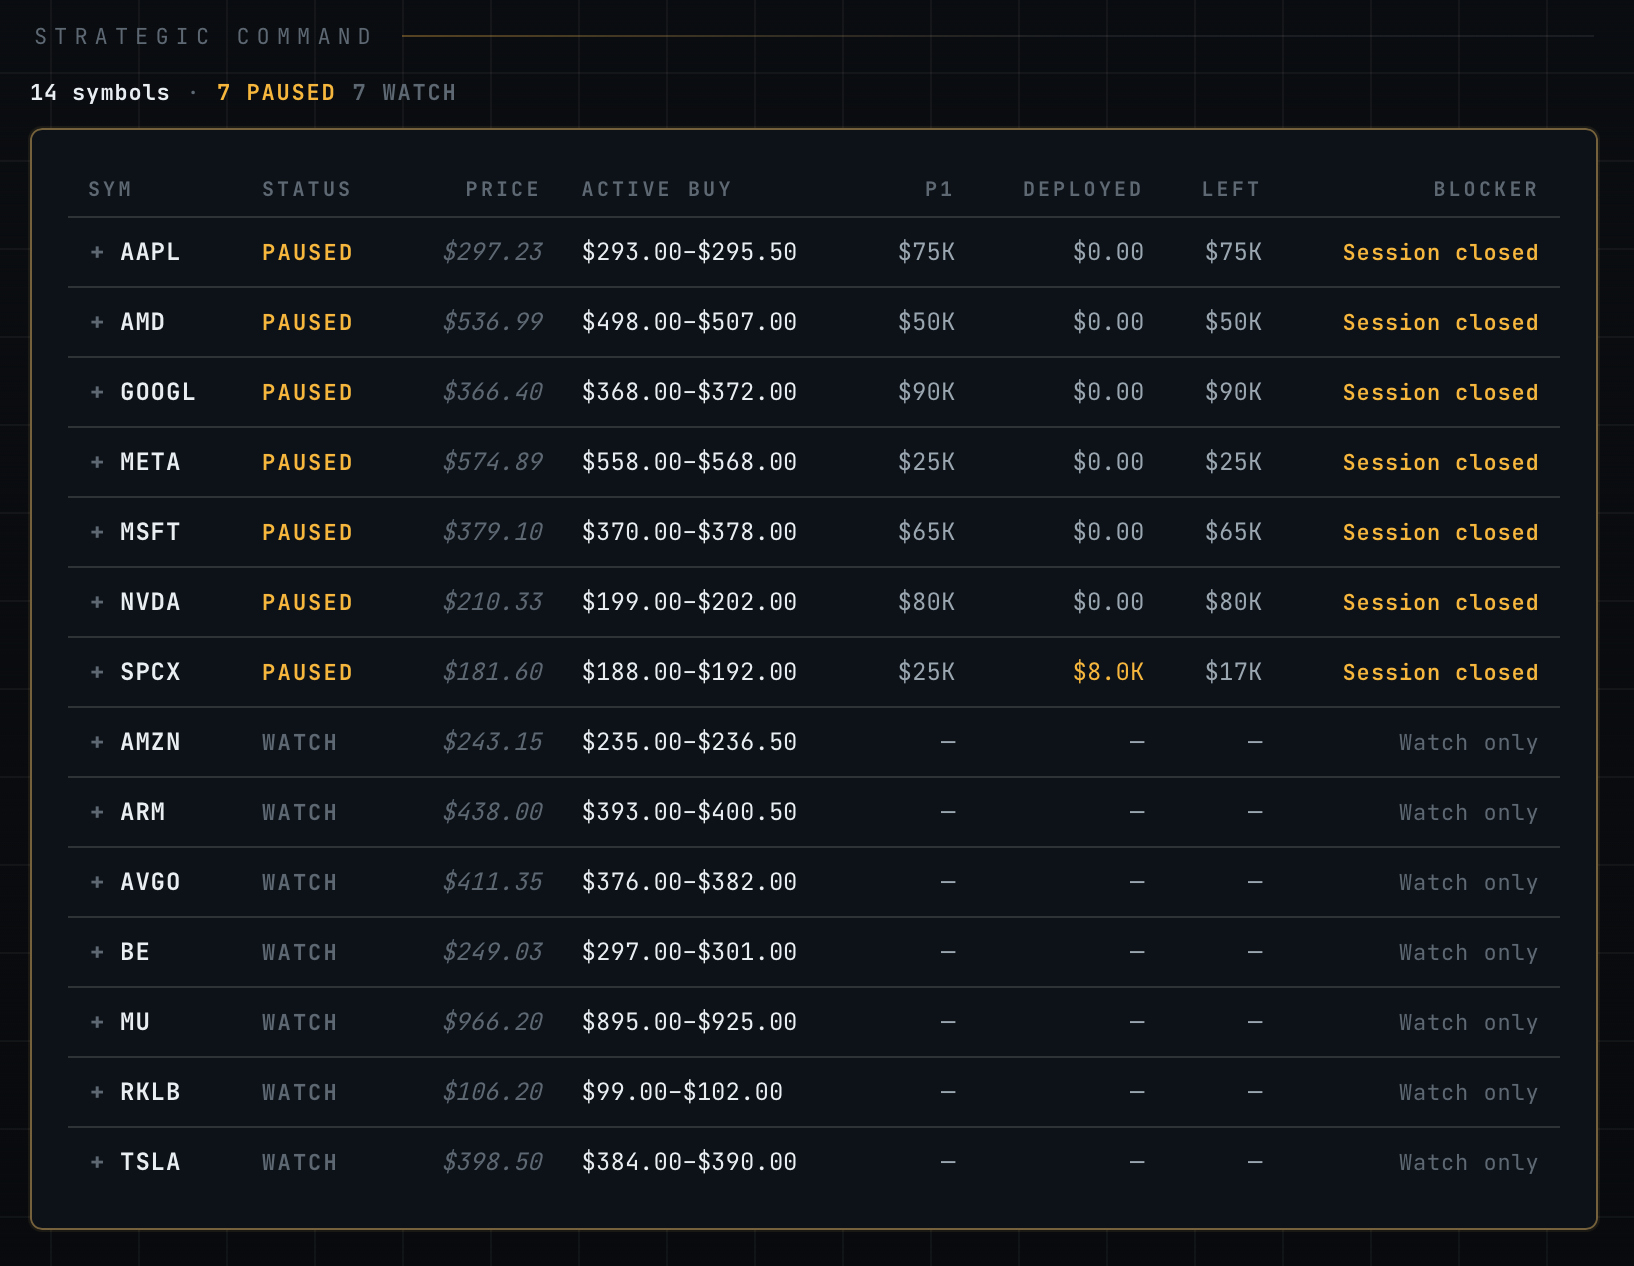Click buy range $293.00-$295.50
This screenshot has height=1266, width=1634.
tap(690, 252)
